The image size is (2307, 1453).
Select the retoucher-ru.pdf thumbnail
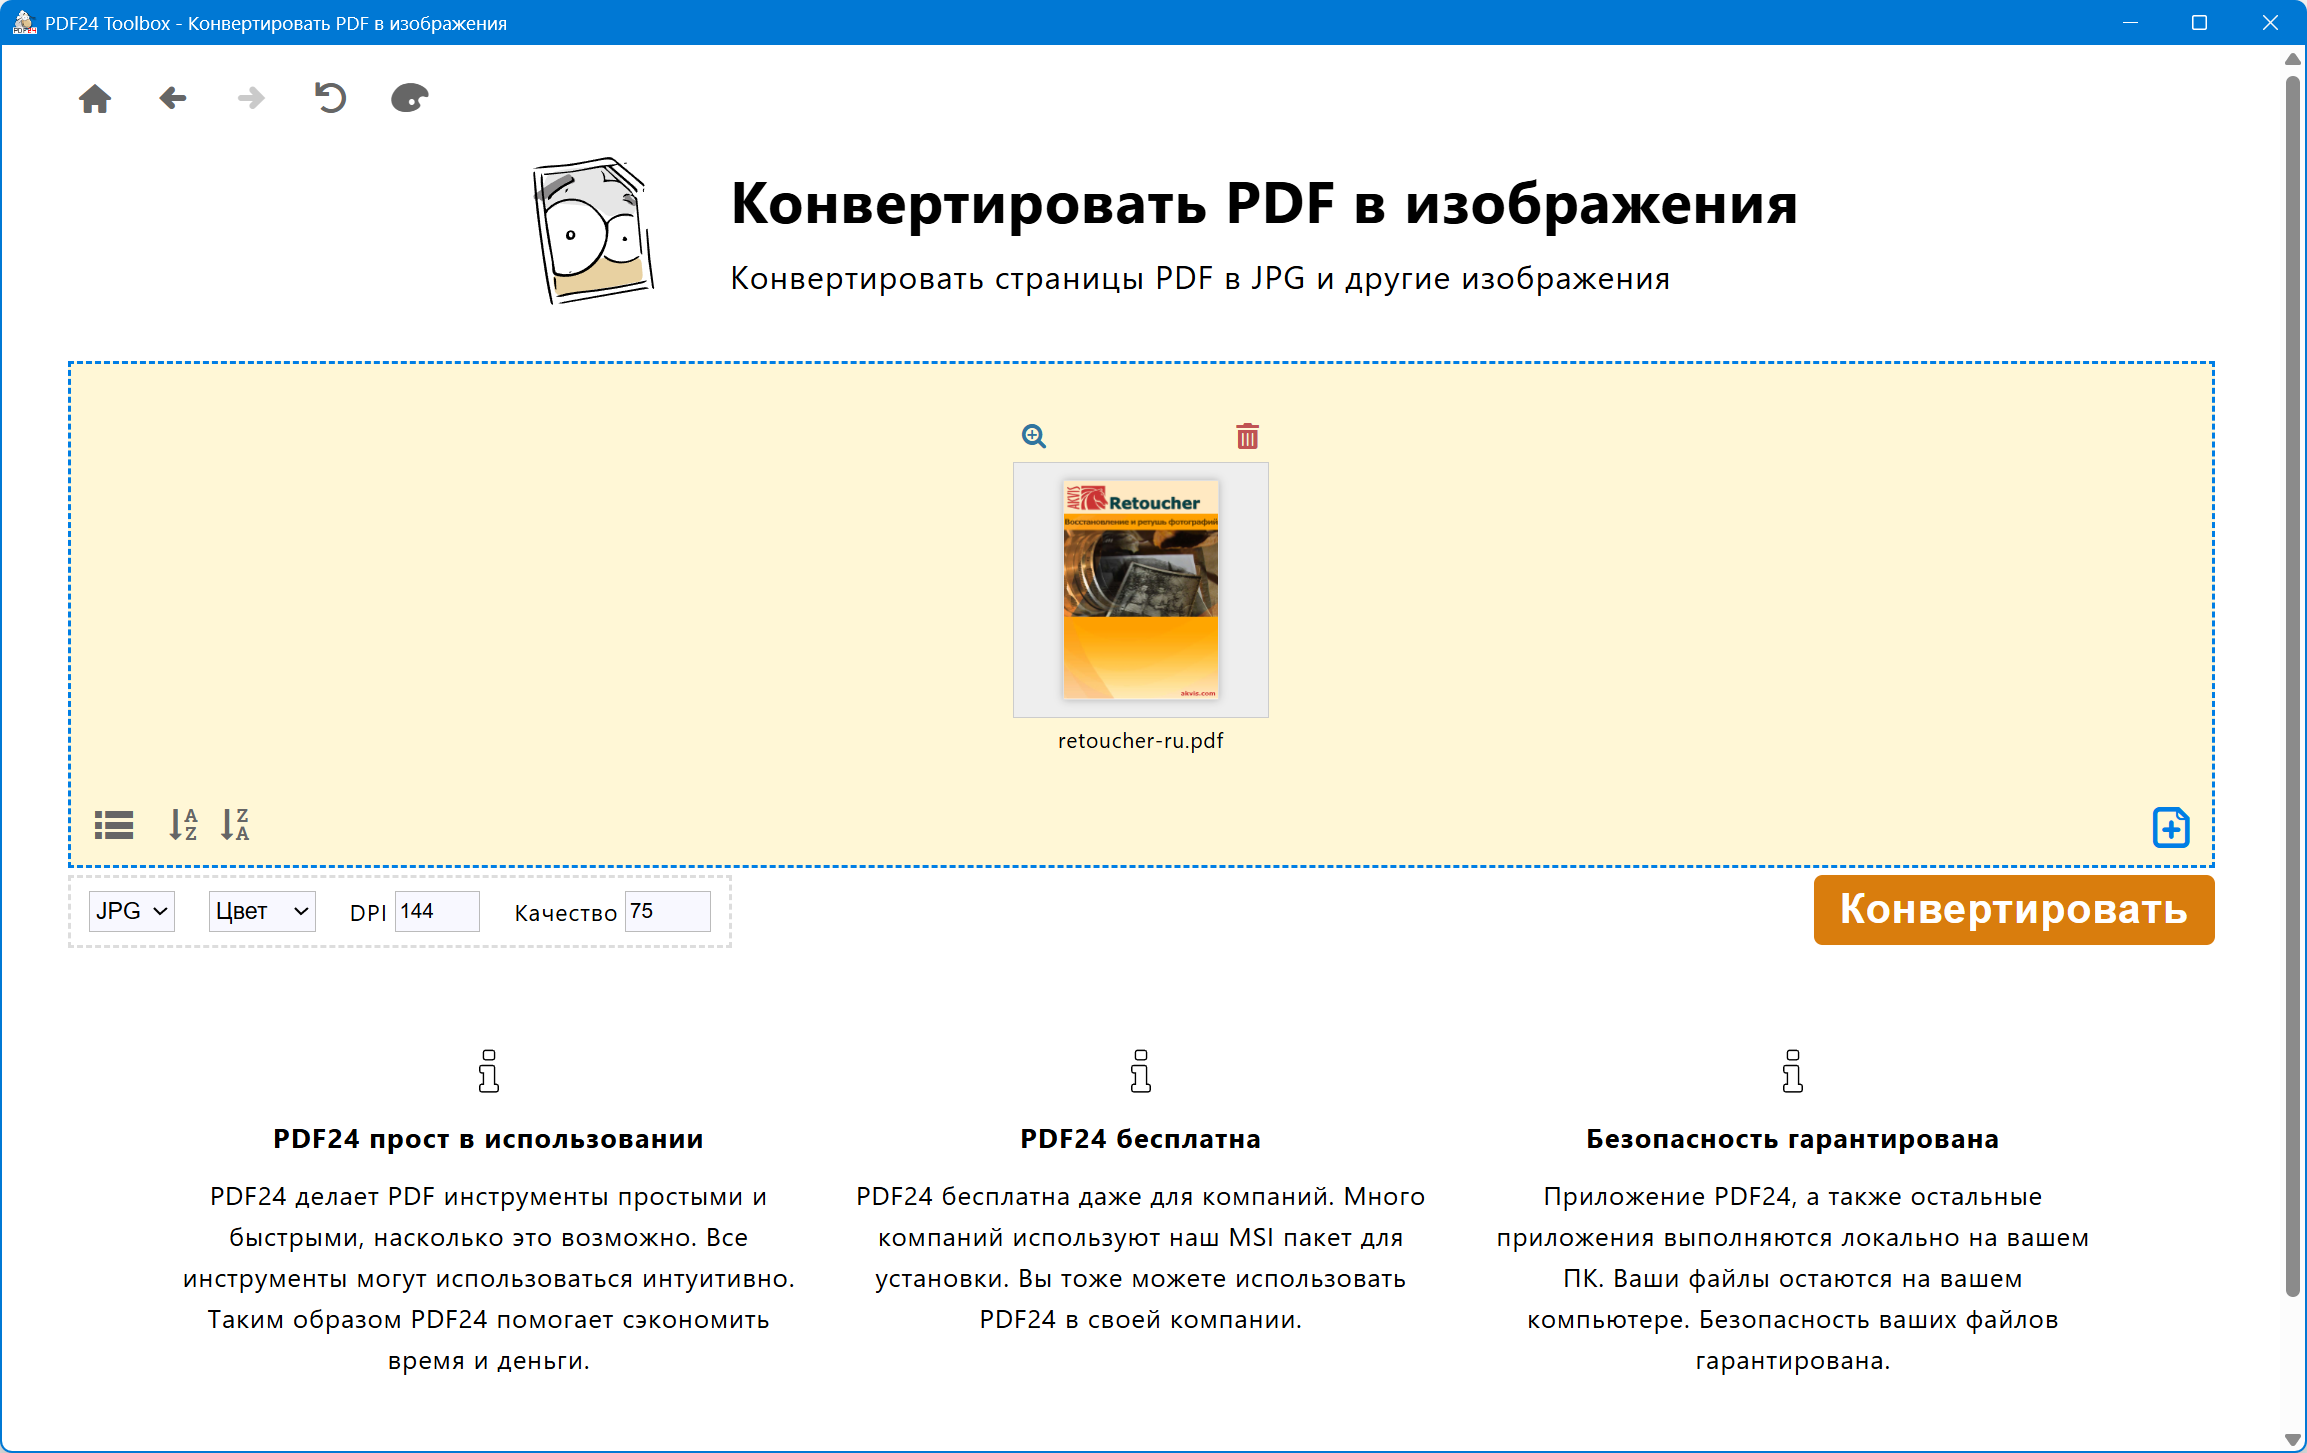[x=1140, y=589]
